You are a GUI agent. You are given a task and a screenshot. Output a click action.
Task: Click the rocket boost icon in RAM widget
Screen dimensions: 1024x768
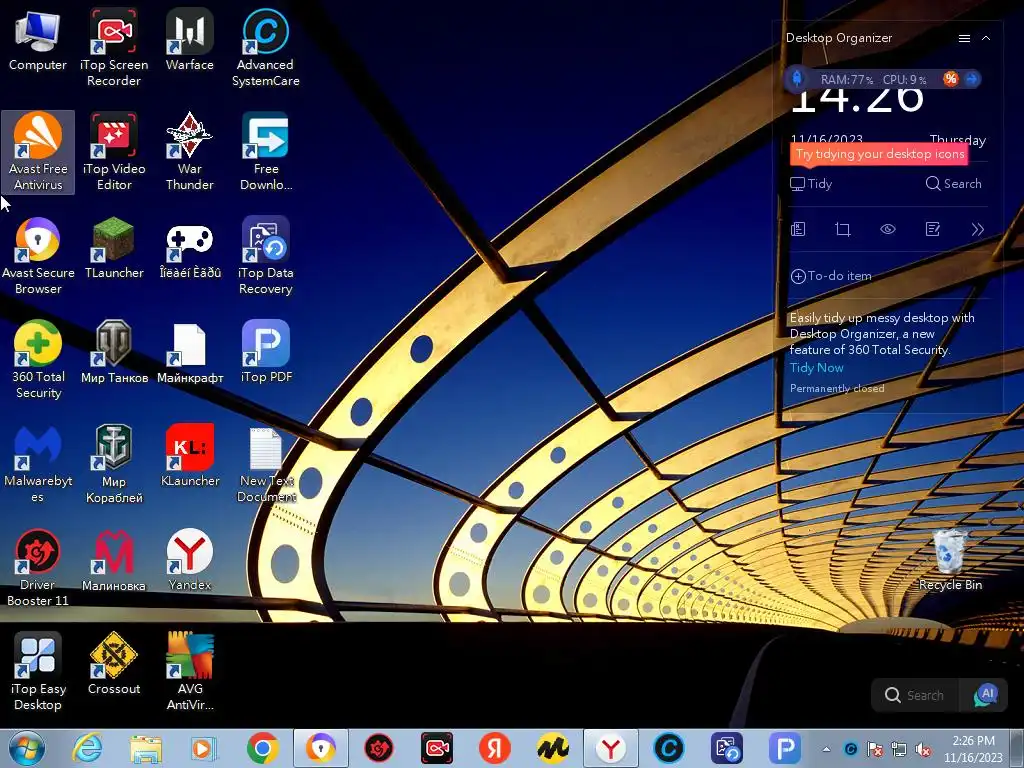click(x=797, y=79)
